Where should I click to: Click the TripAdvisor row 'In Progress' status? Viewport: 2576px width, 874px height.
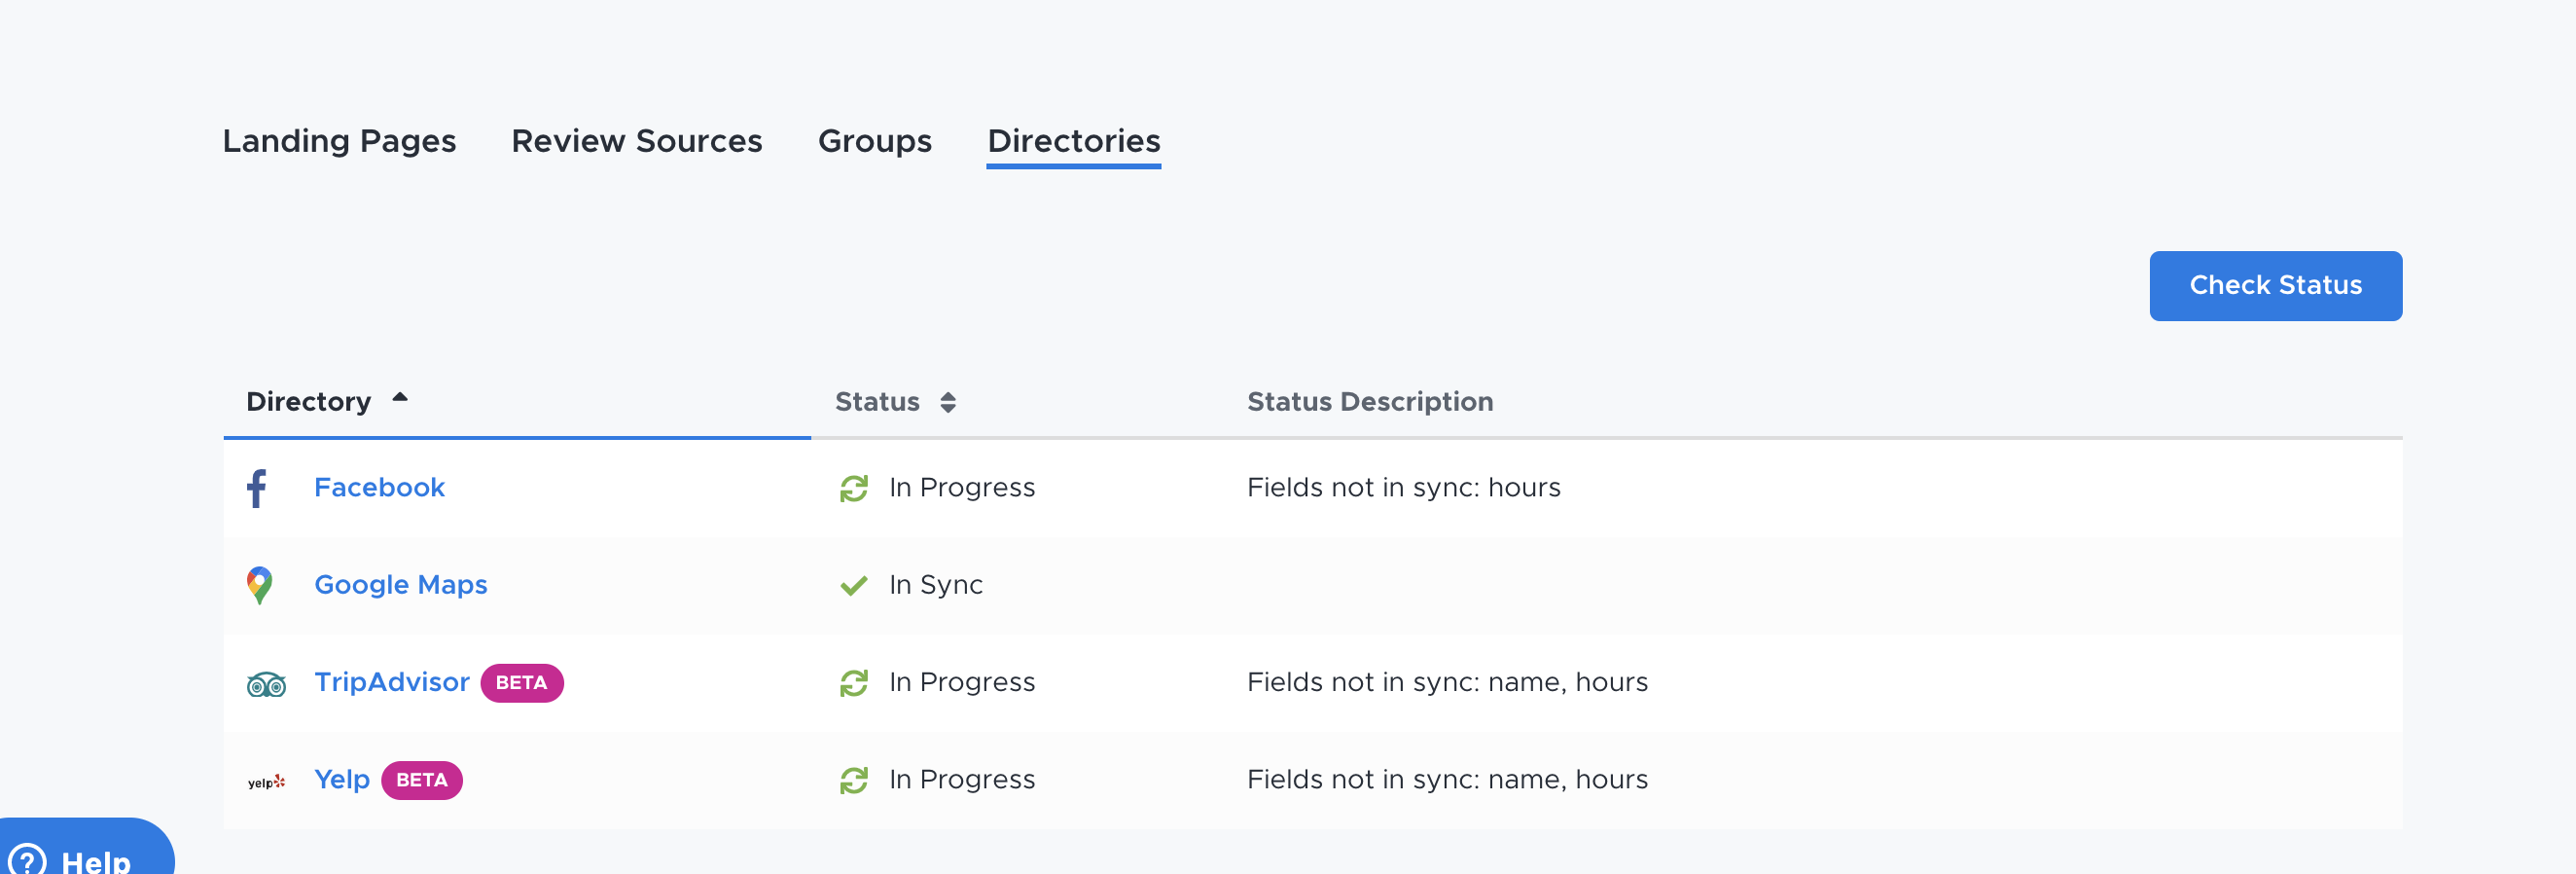tap(961, 682)
